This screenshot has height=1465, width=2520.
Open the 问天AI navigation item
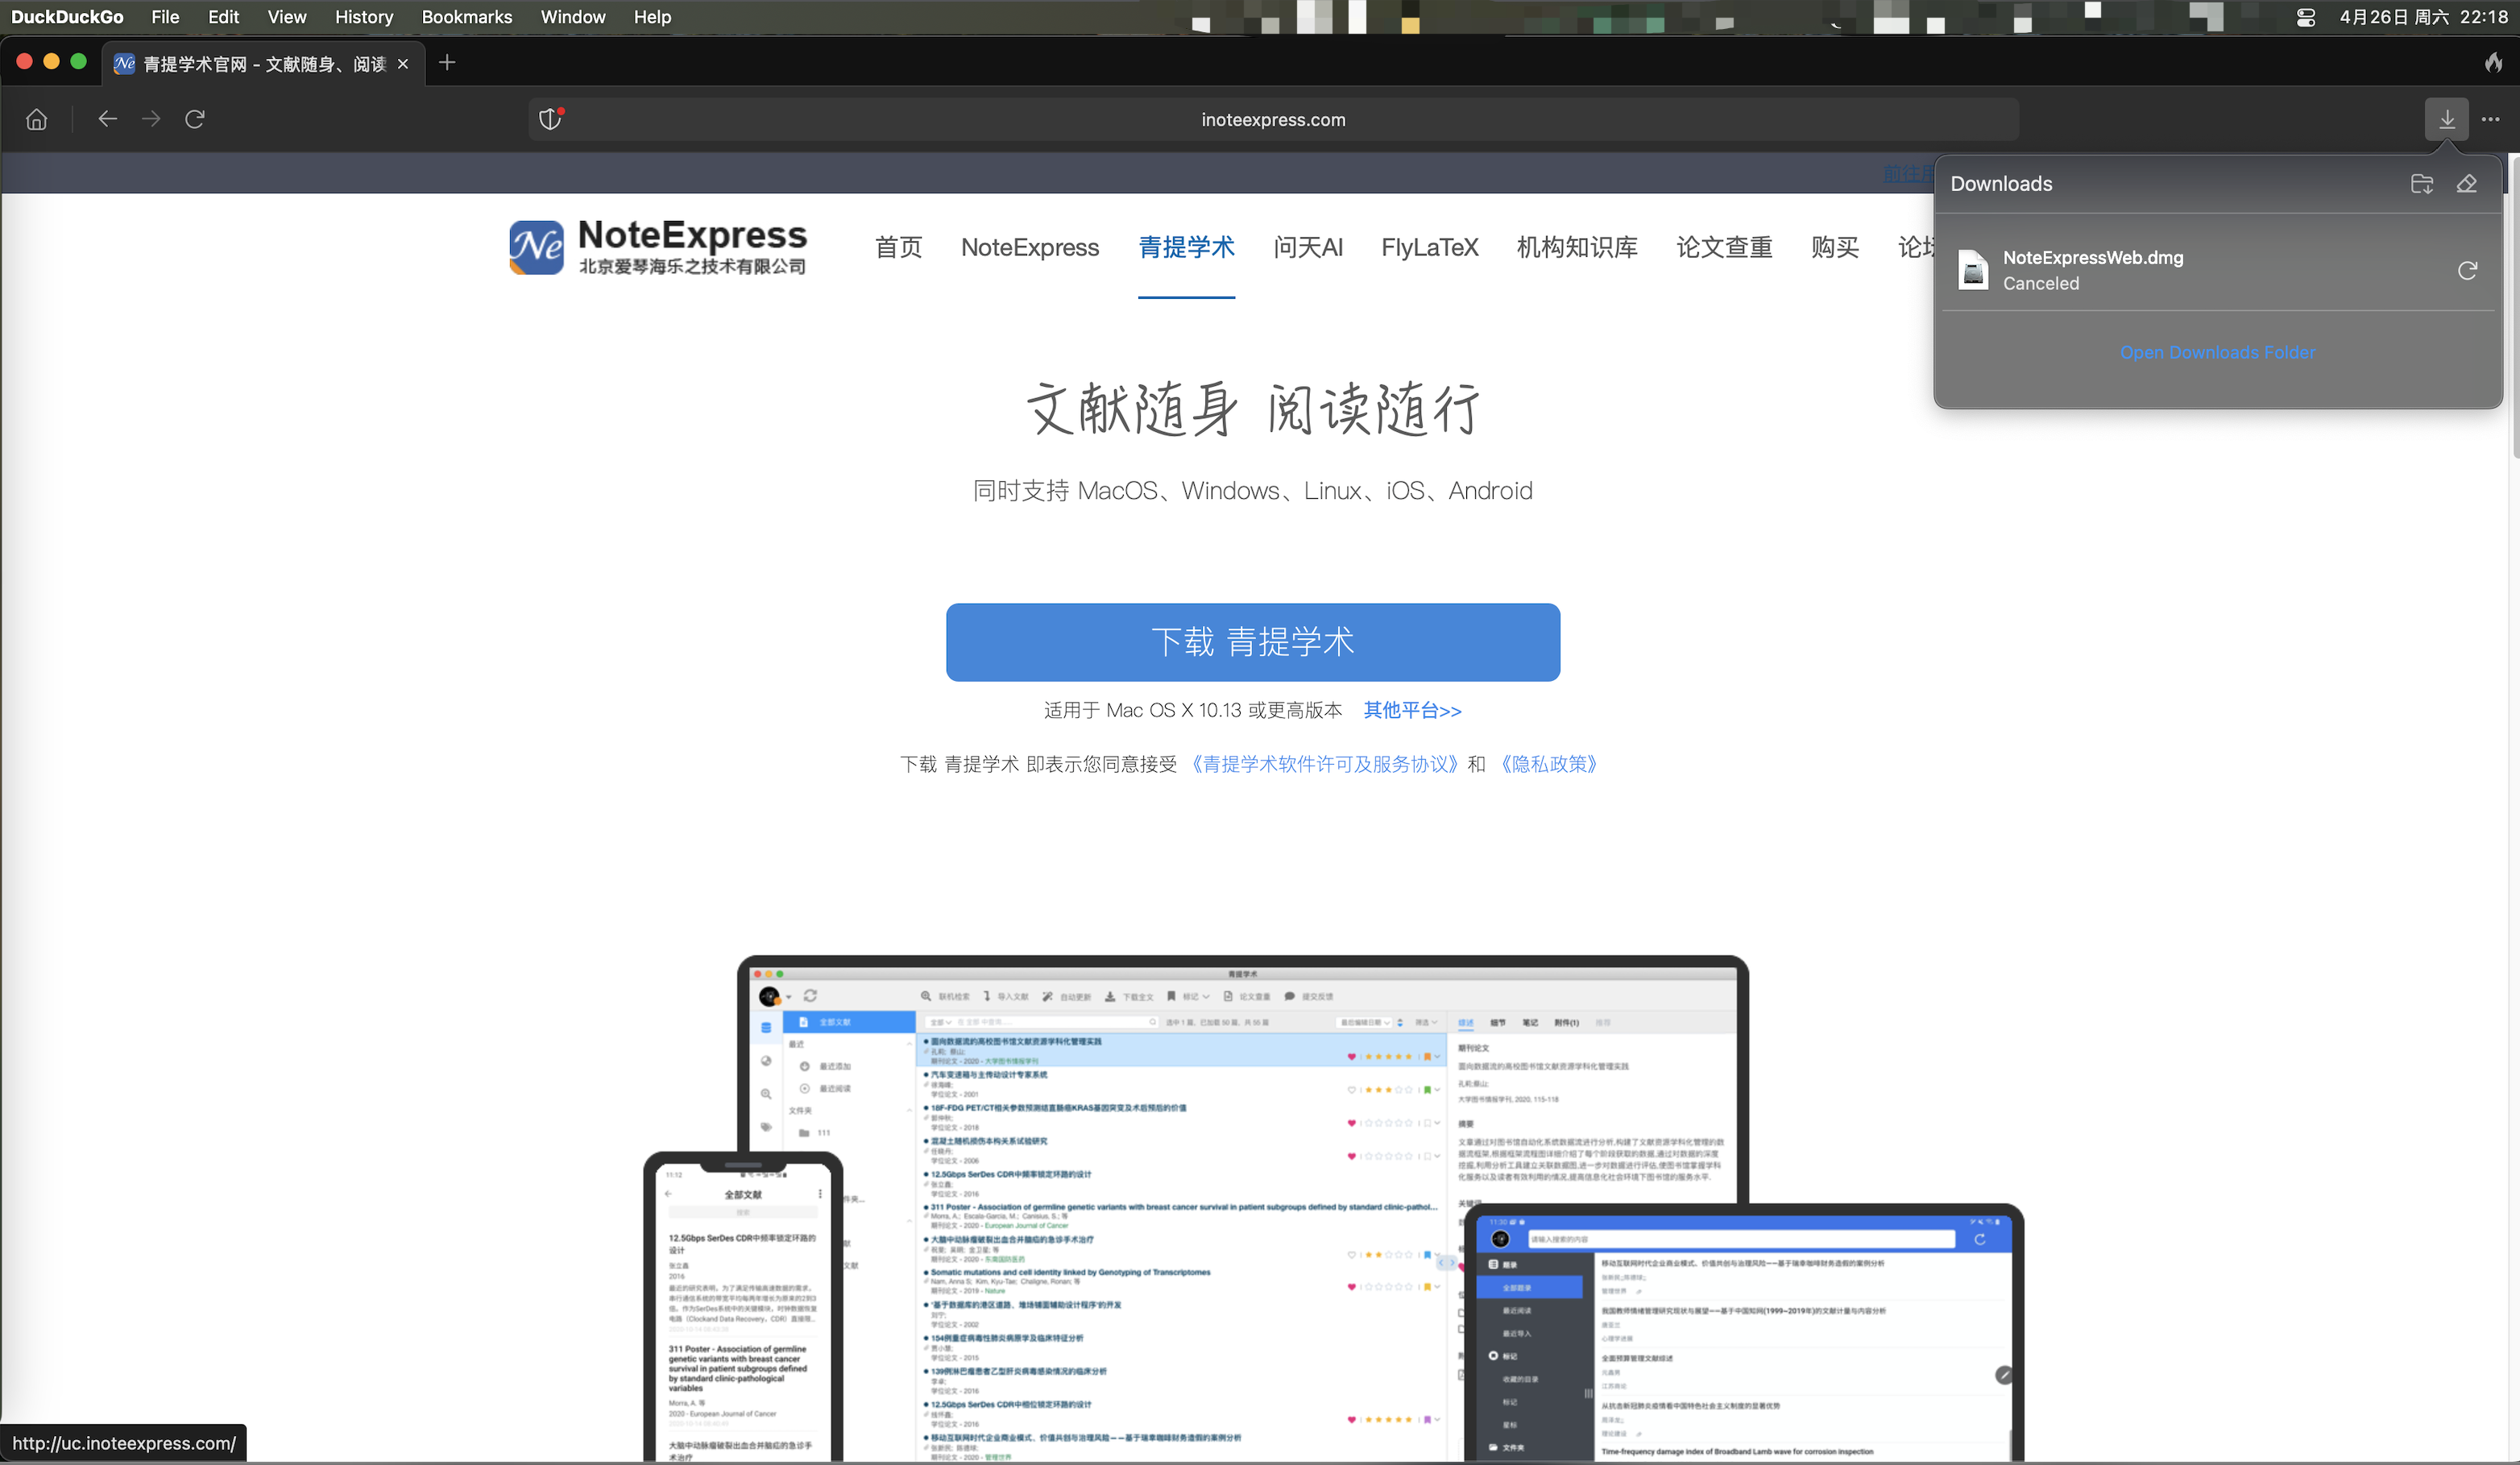click(1307, 247)
